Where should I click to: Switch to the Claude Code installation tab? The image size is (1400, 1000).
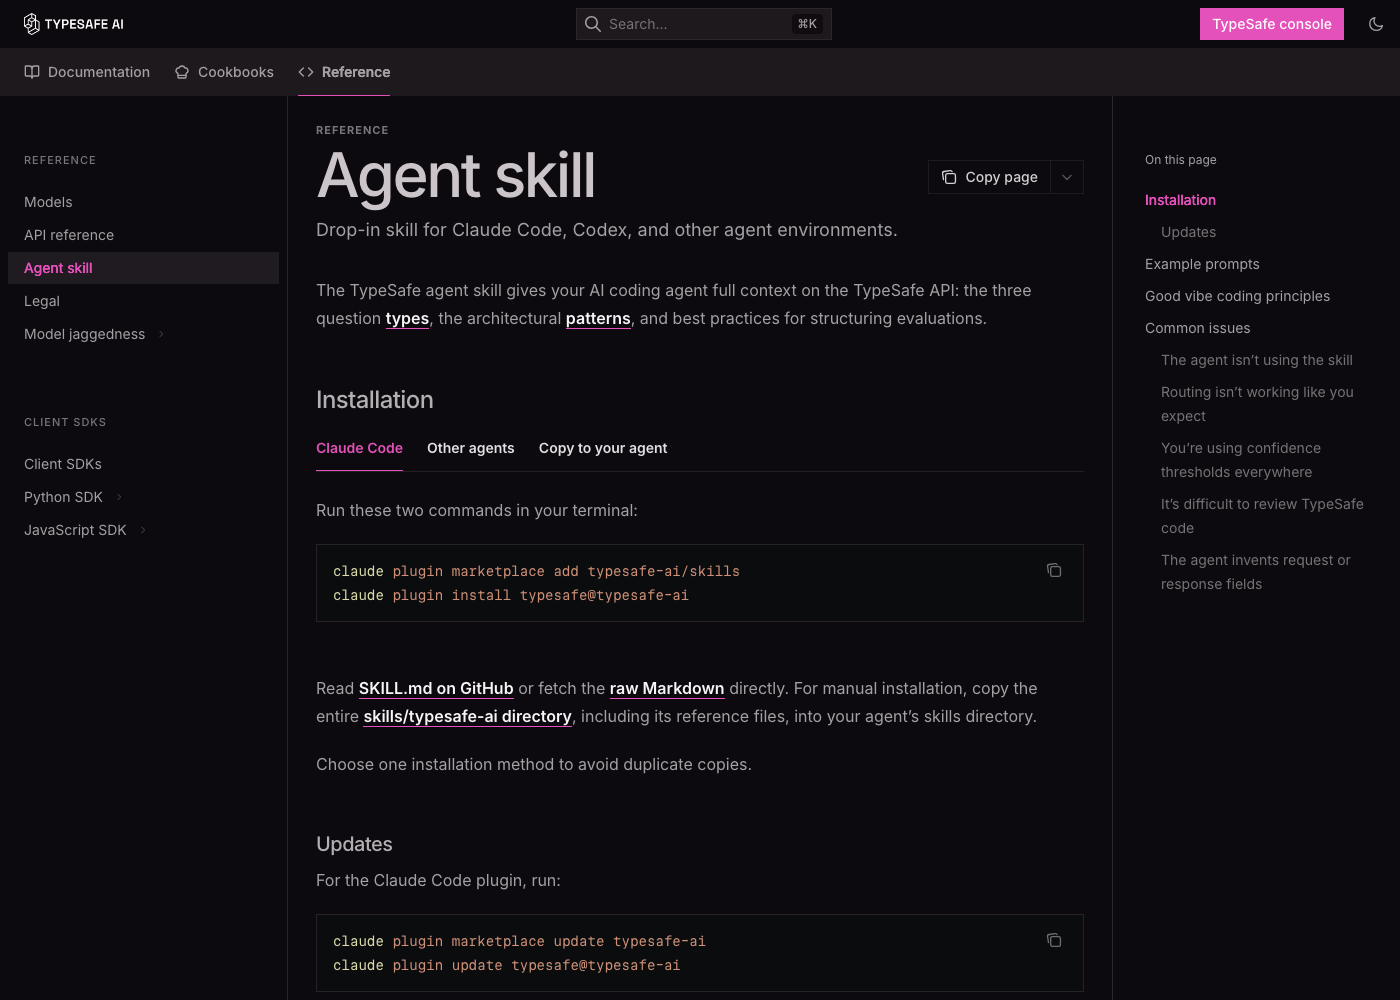pos(359,448)
